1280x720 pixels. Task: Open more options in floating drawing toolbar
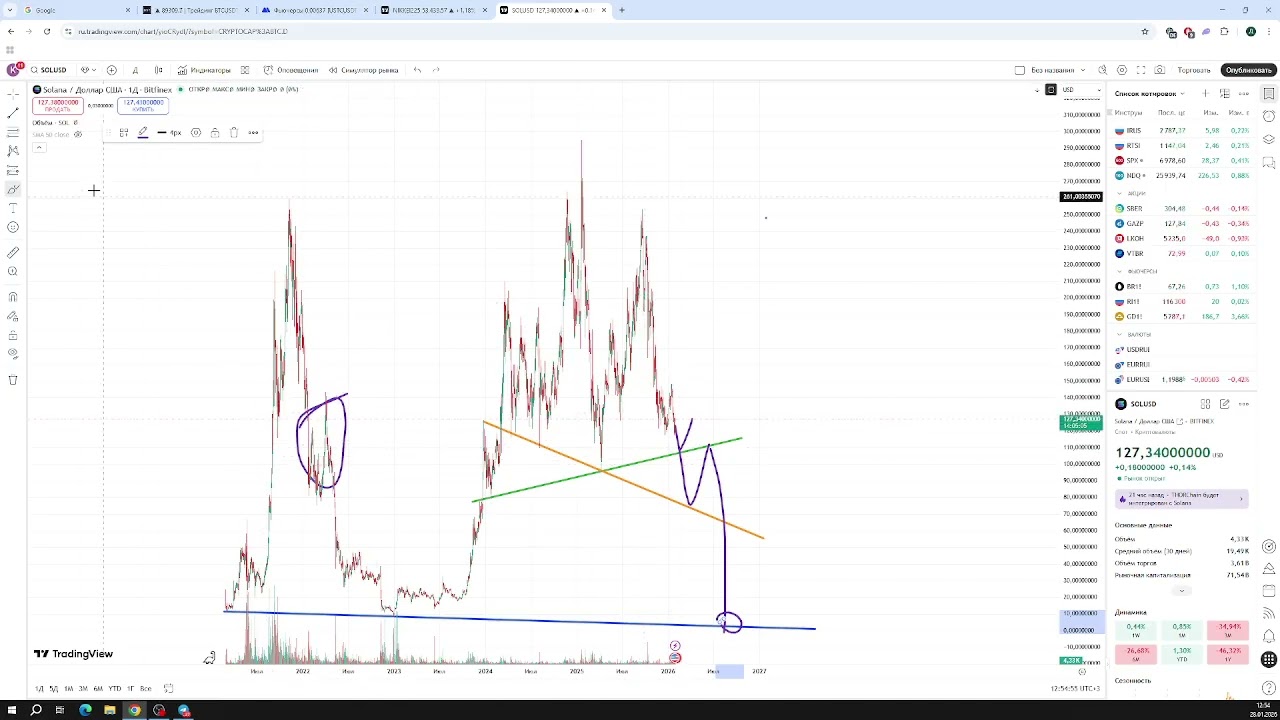(x=253, y=133)
